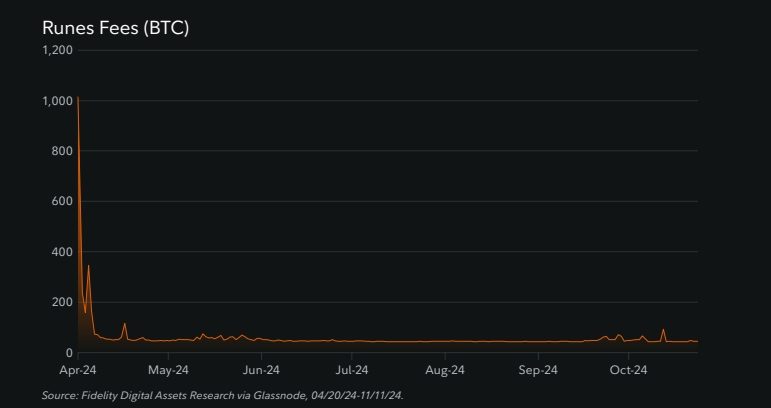771x408 pixels.
Task: Click the 400 y-axis label
Action: (62, 252)
